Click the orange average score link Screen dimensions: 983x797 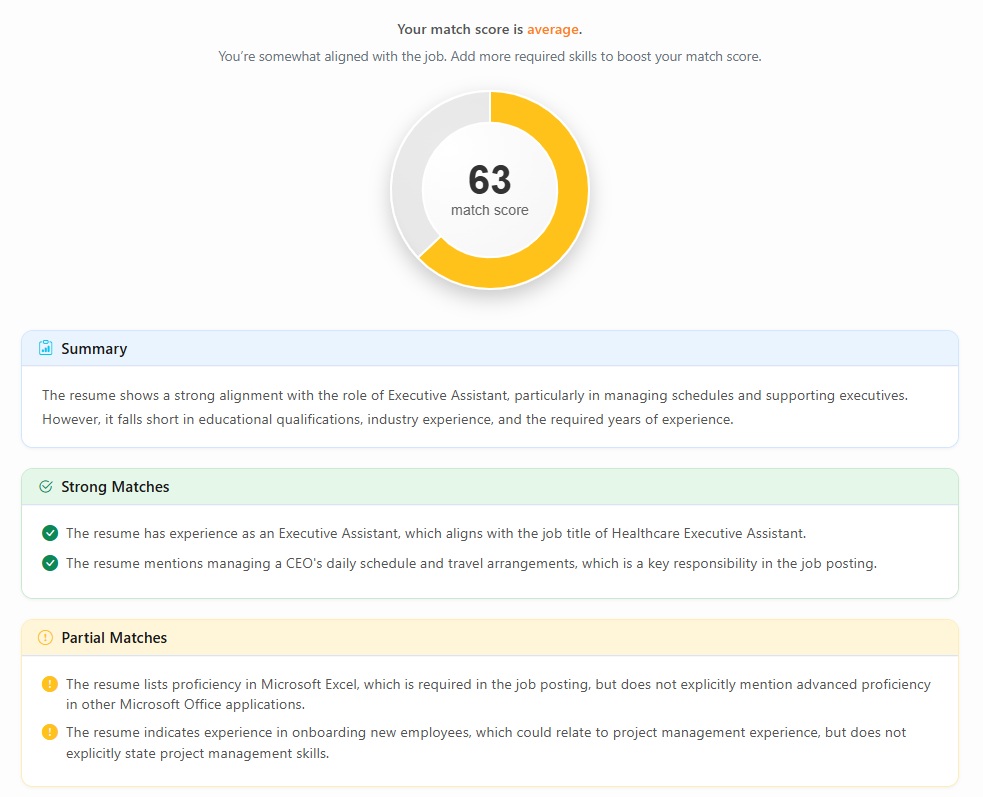coord(552,29)
